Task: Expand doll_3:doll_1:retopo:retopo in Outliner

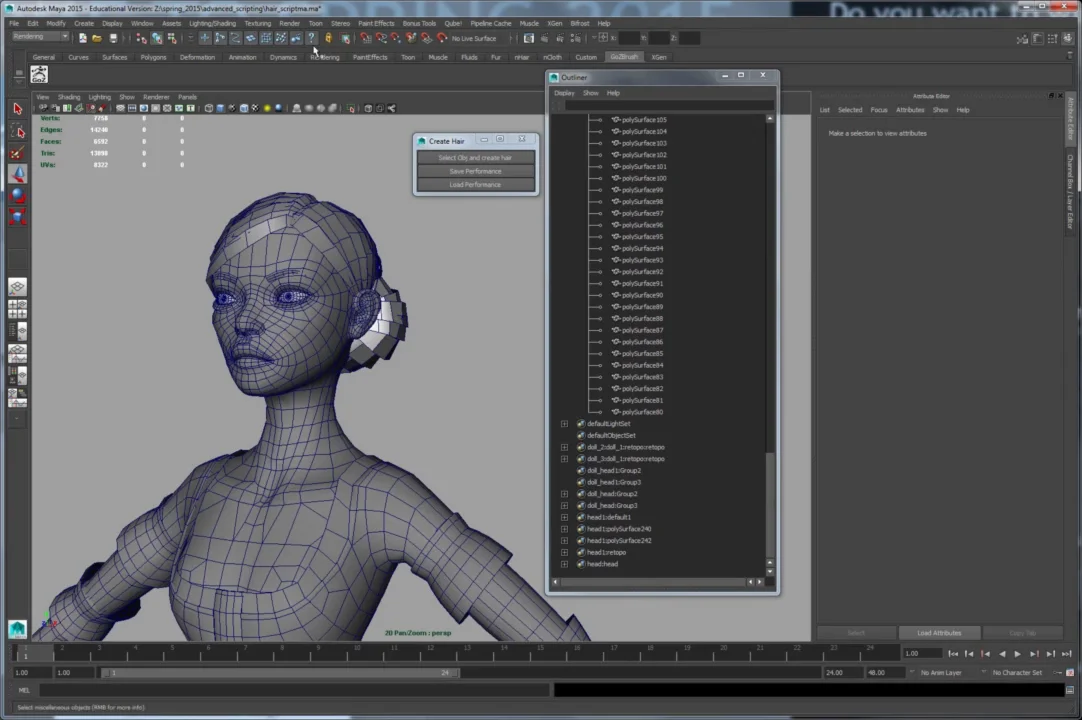Action: click(x=564, y=459)
